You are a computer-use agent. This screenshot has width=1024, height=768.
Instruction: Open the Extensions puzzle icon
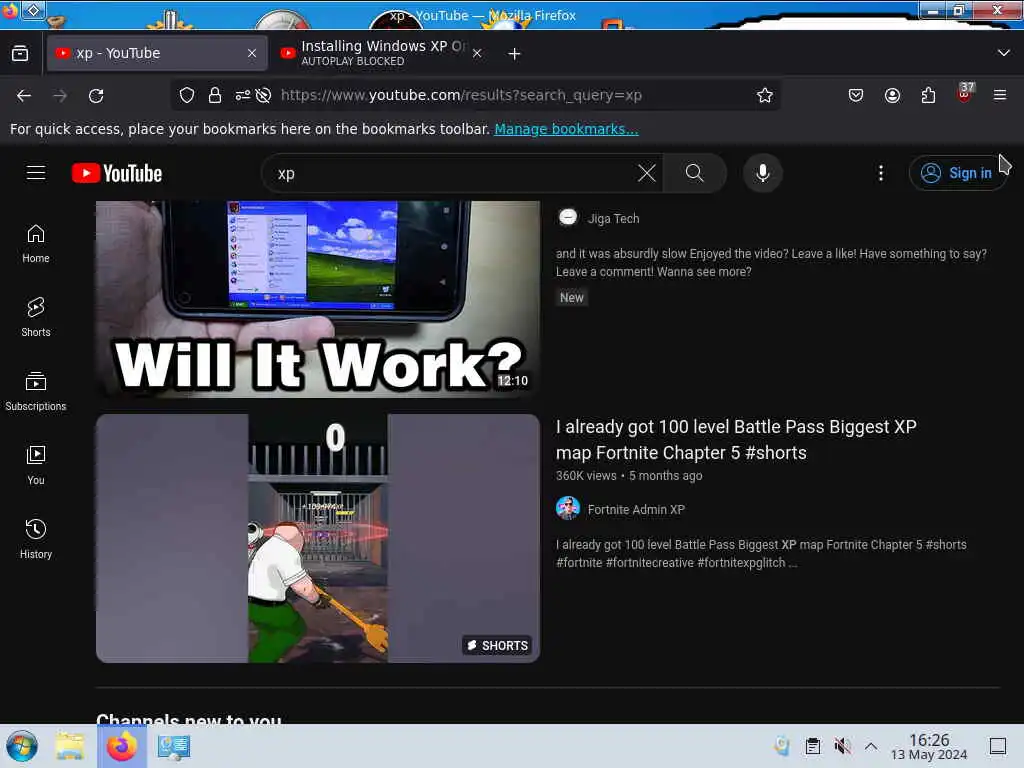[x=928, y=95]
